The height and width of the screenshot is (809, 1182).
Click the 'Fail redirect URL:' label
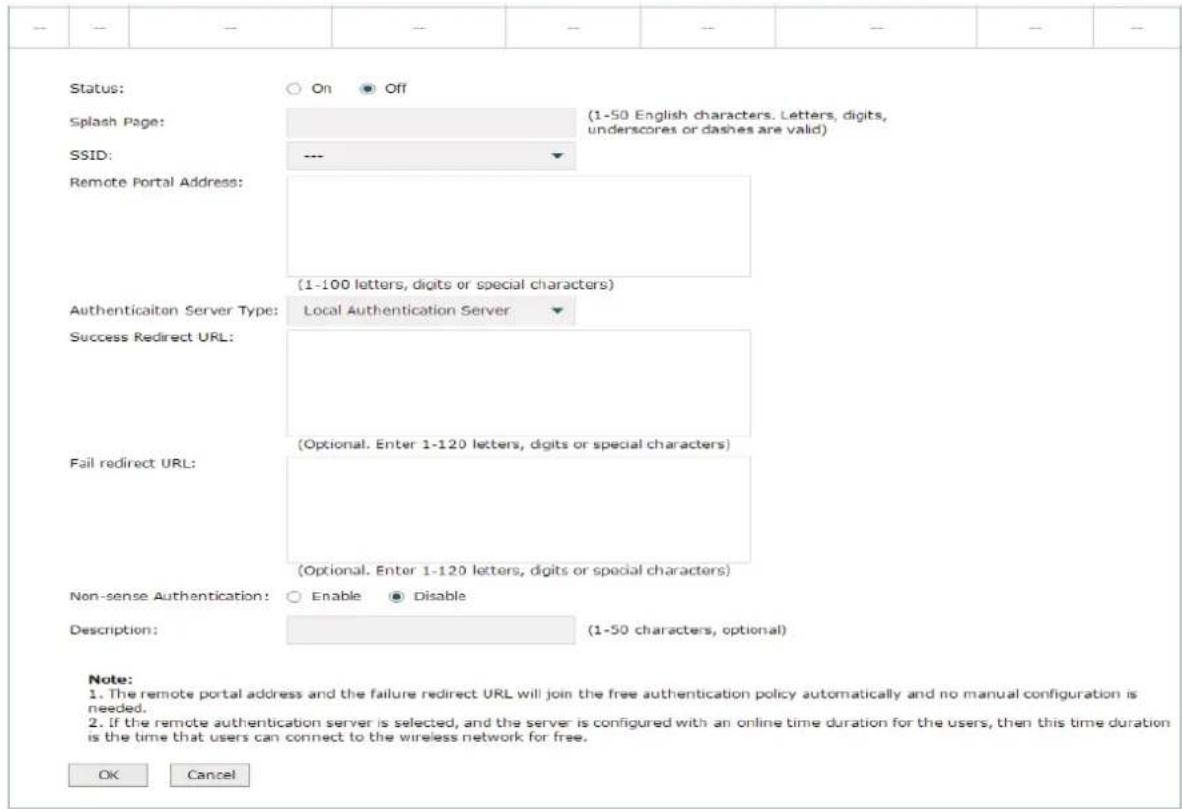coord(133,463)
